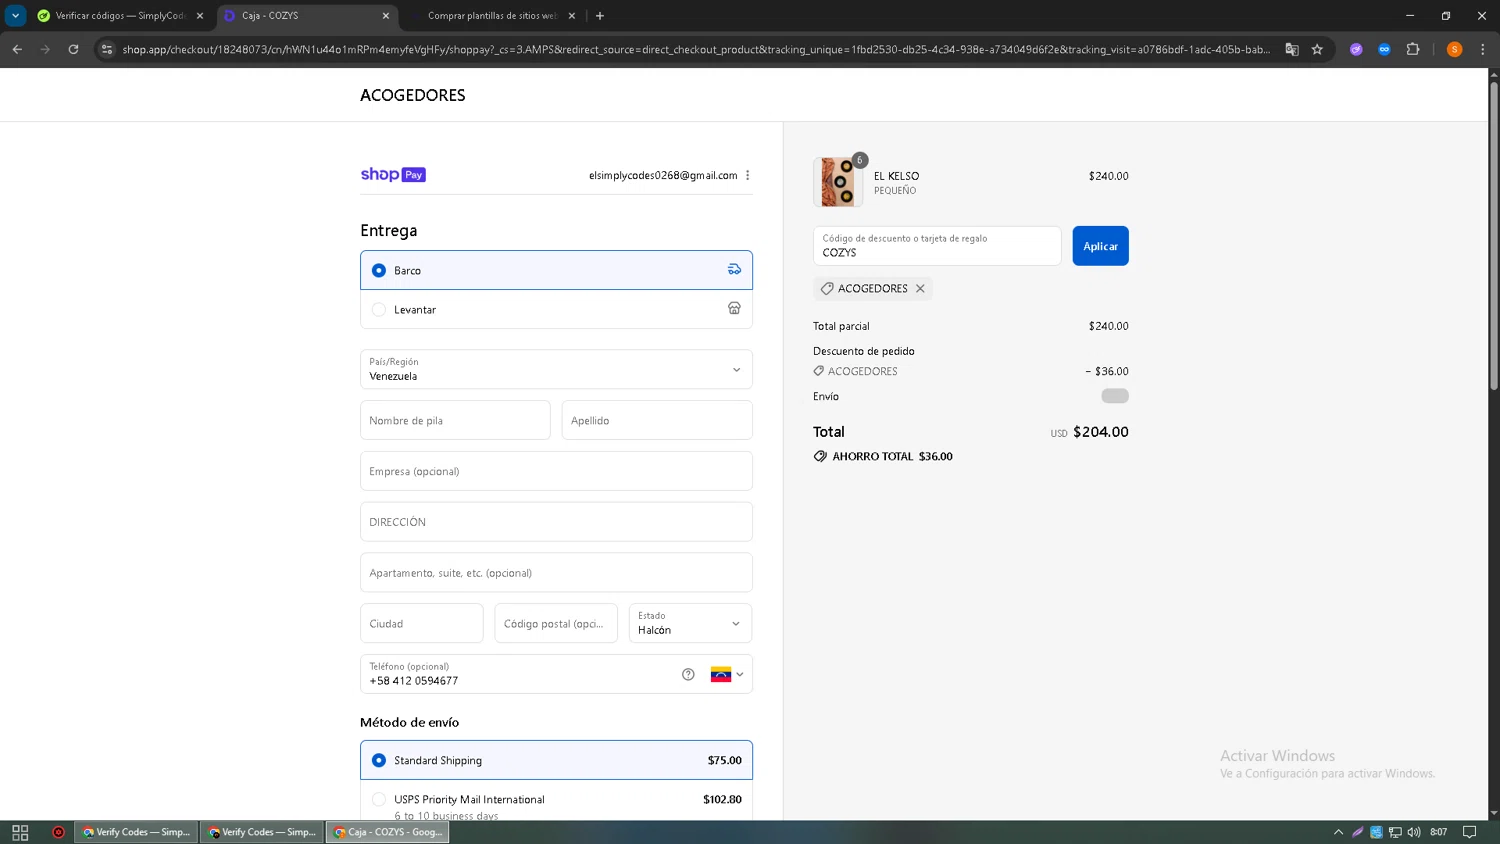This screenshot has height=844, width=1500.
Task: Choose USPS Priority Mail International shipping
Action: [556, 802]
